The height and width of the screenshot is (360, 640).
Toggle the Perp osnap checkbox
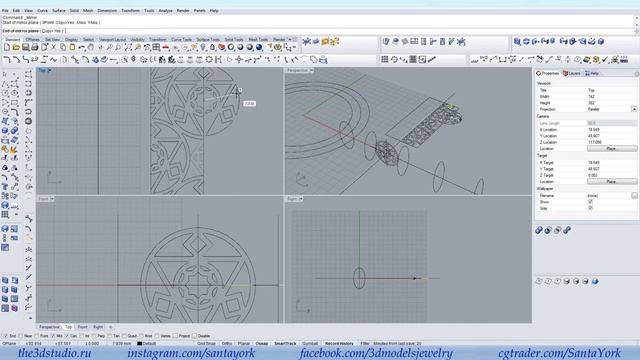click(94, 336)
